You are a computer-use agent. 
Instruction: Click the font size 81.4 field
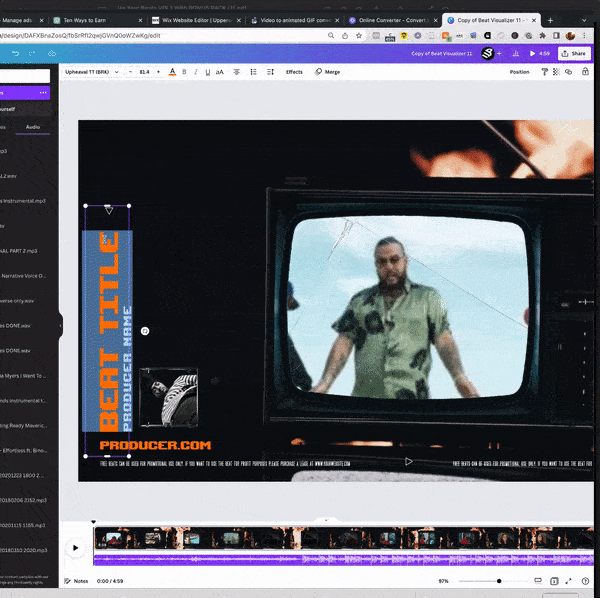[144, 72]
